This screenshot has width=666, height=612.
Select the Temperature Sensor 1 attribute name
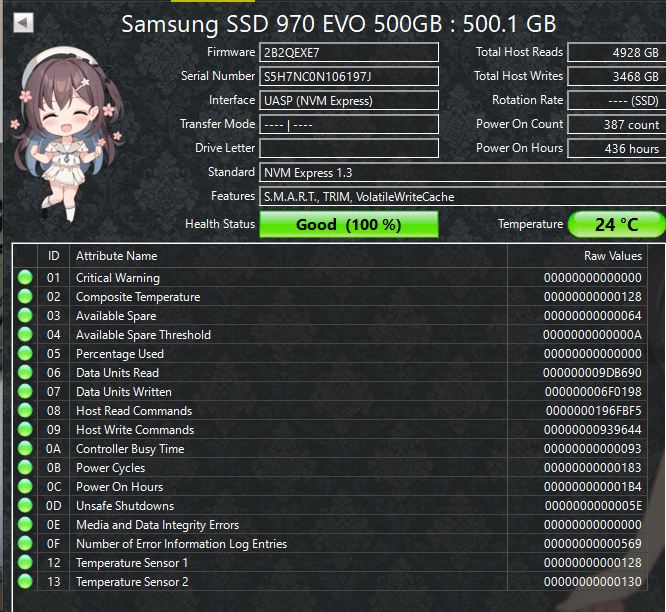pos(132,563)
